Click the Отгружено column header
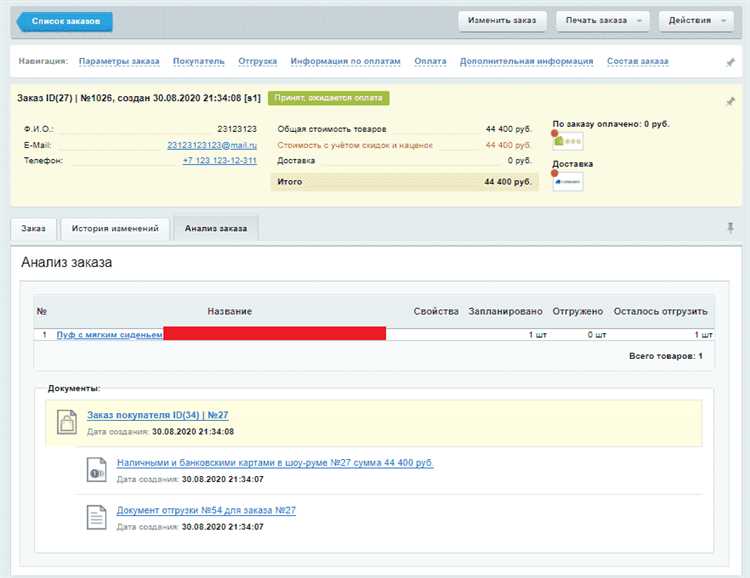 pyautogui.click(x=578, y=311)
